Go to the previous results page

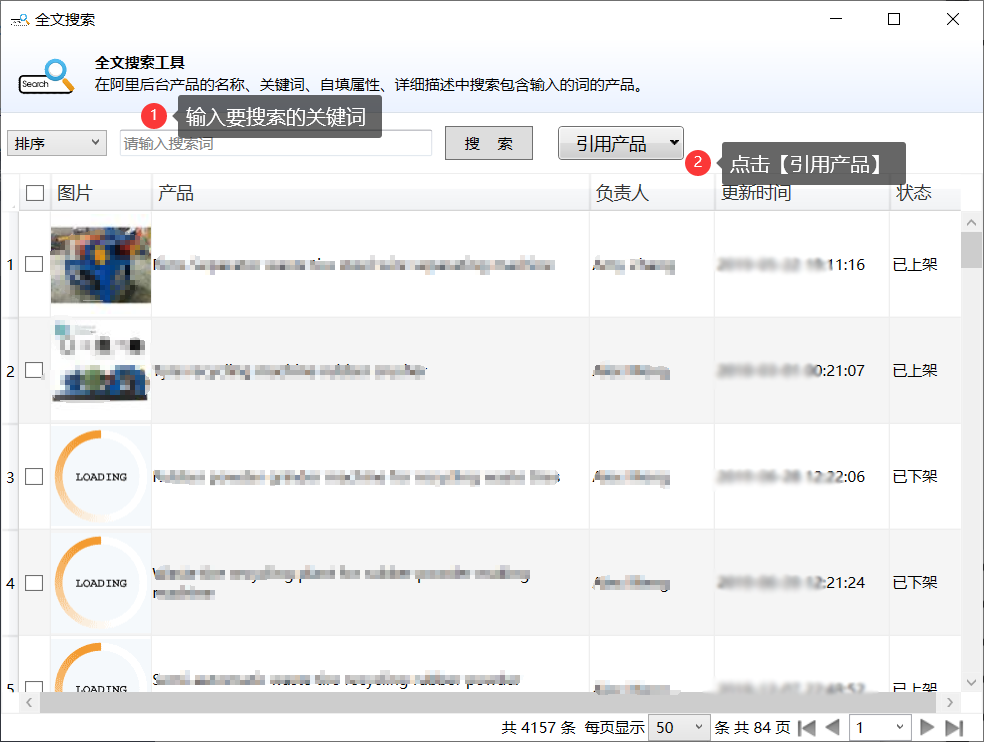click(833, 728)
